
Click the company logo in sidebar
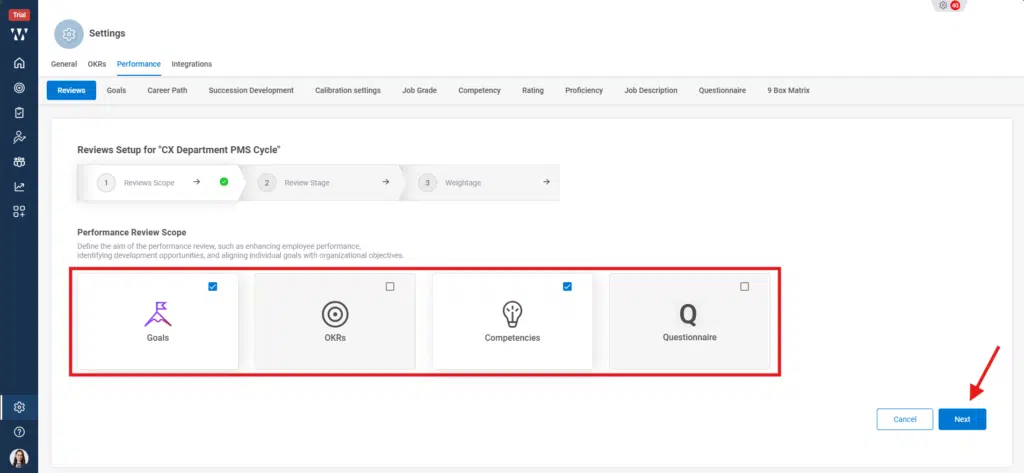coord(19,34)
